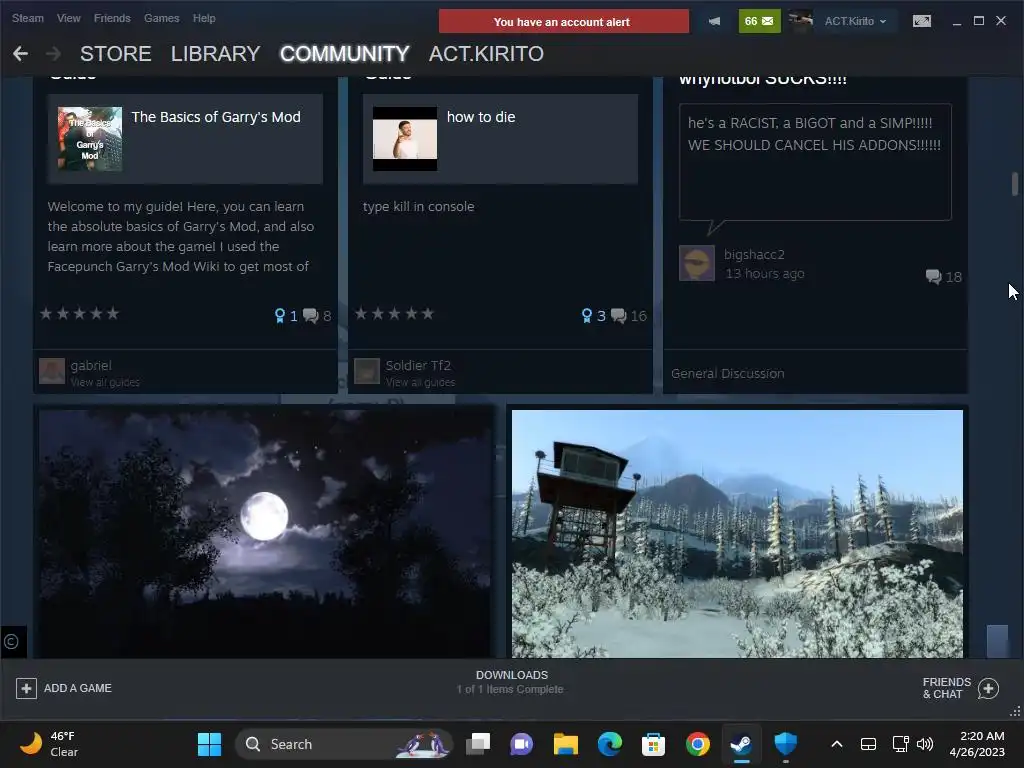Viewport: 1024px width, 768px height.
Task: View all guides by Soldier Tf2
Action: [421, 382]
